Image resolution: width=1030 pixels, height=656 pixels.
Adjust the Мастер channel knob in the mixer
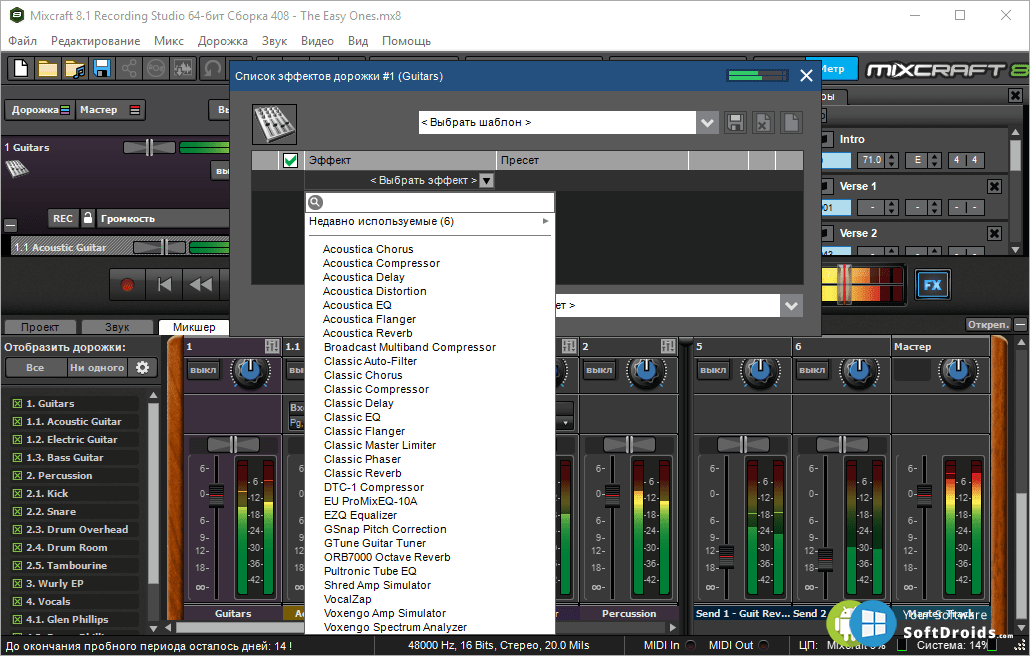958,371
